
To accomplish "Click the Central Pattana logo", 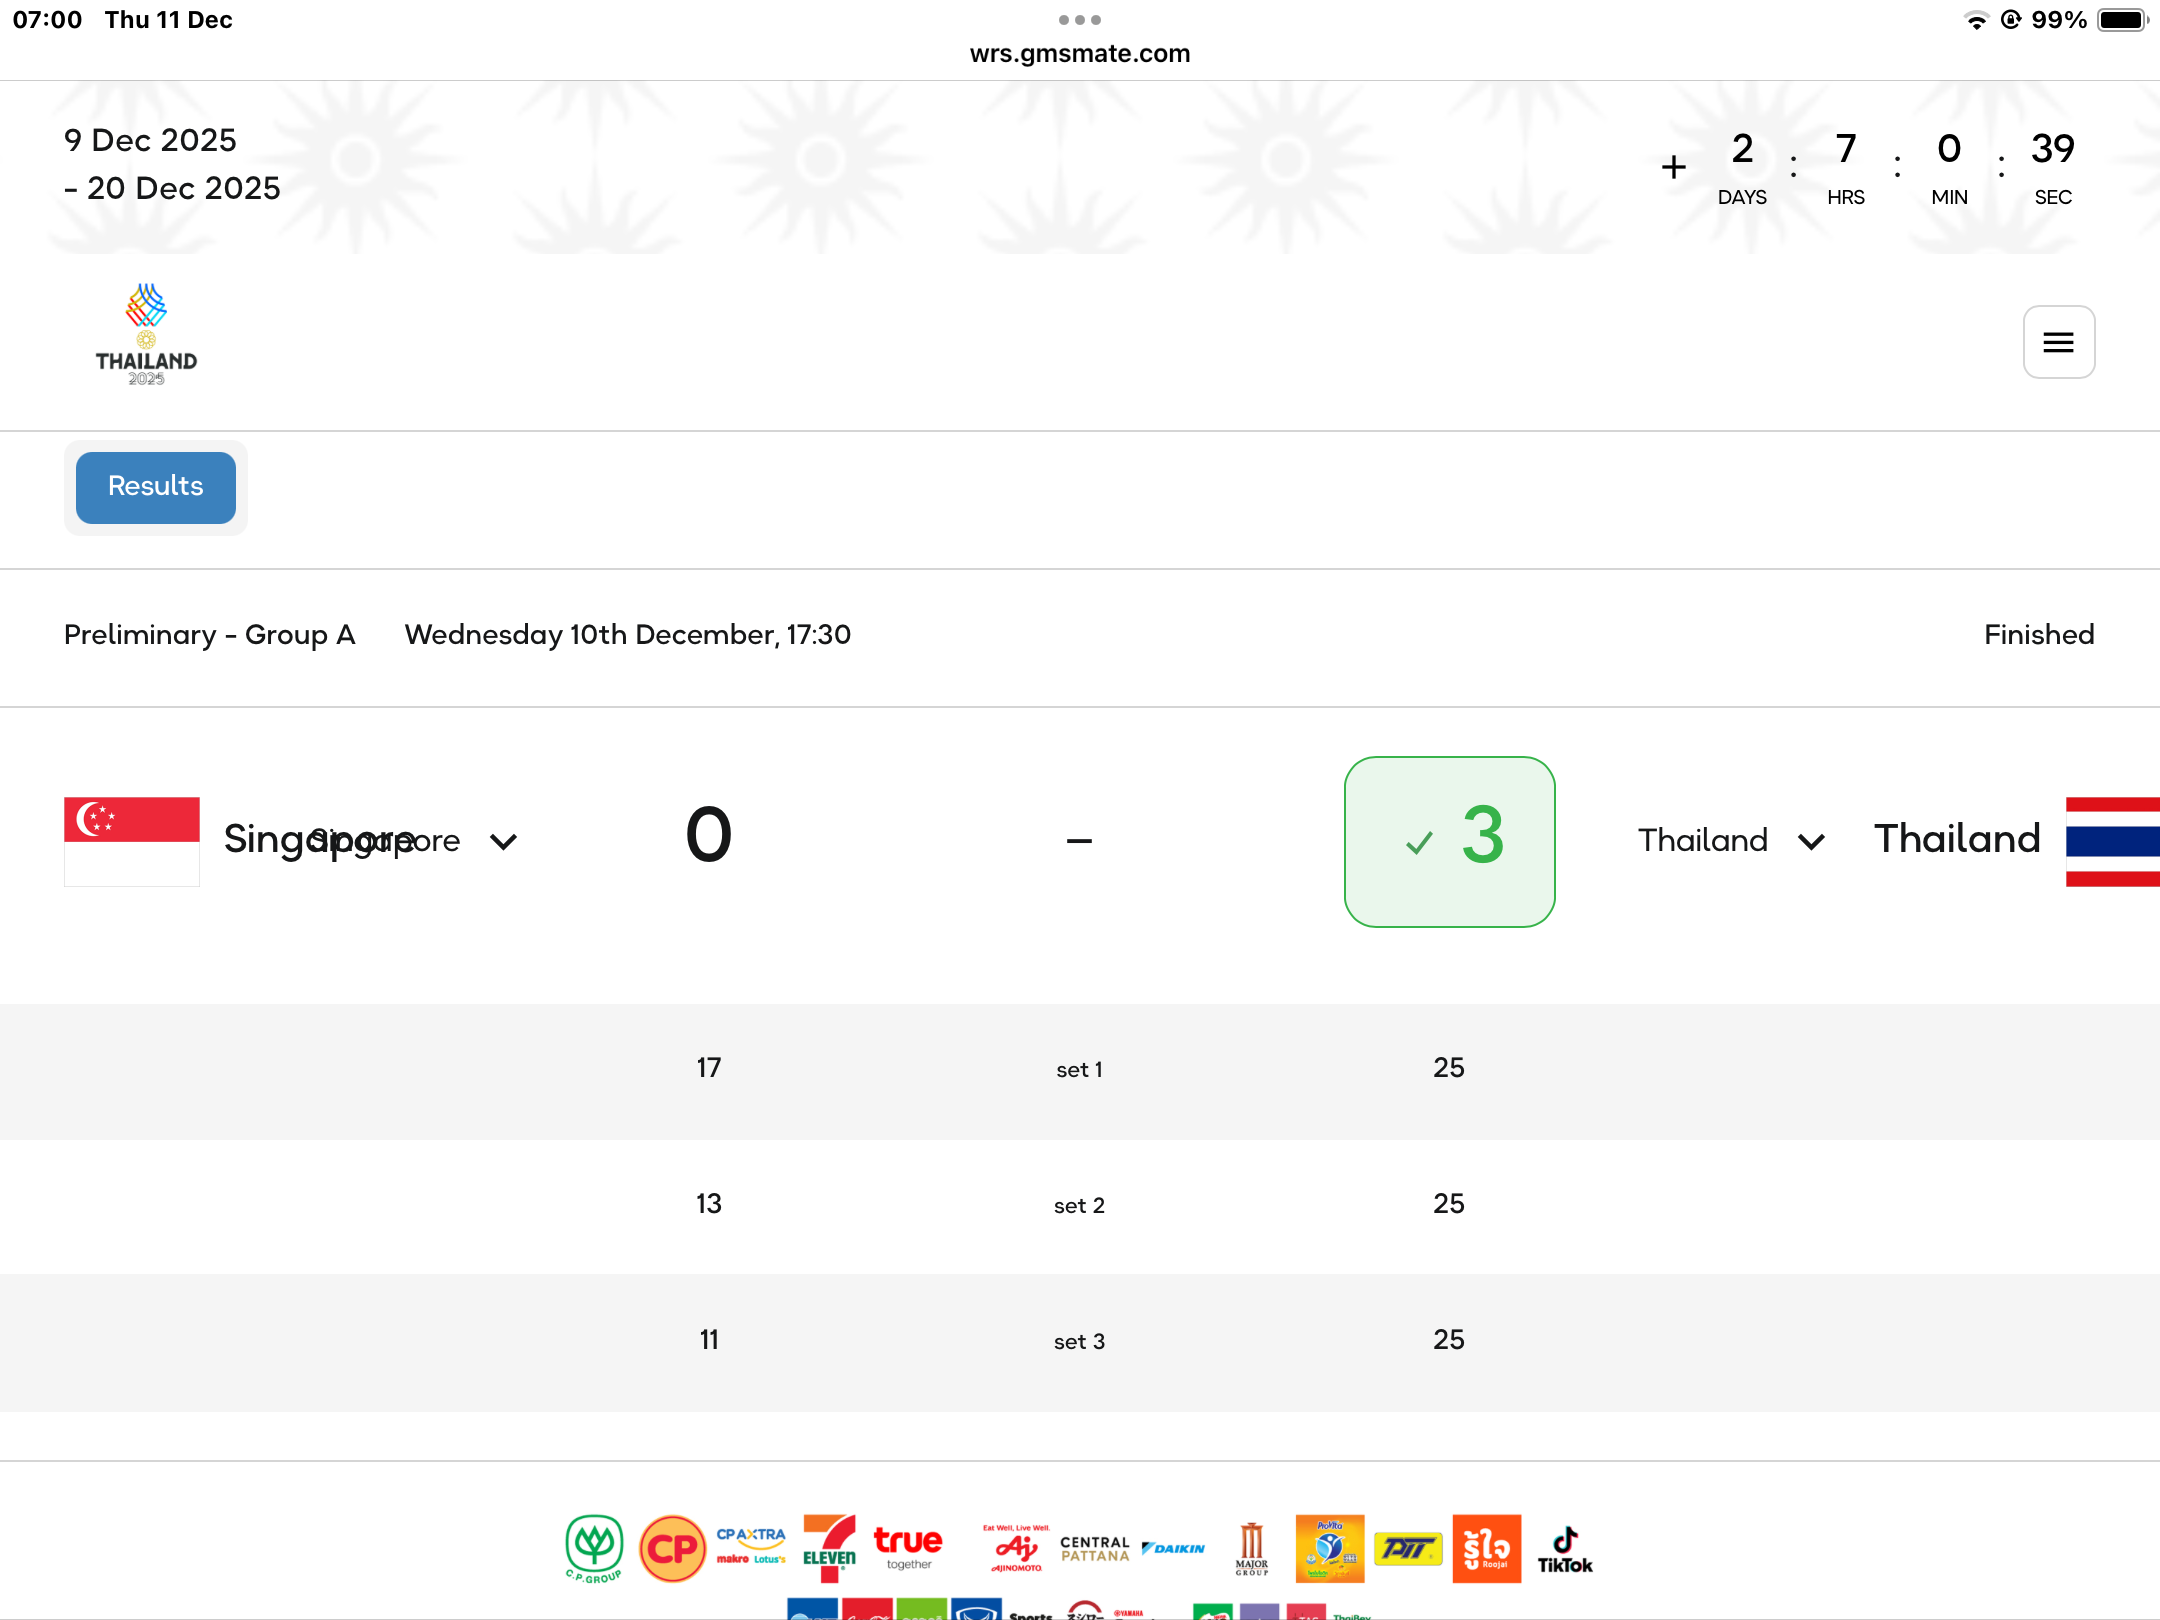I will pyautogui.click(x=1095, y=1548).
